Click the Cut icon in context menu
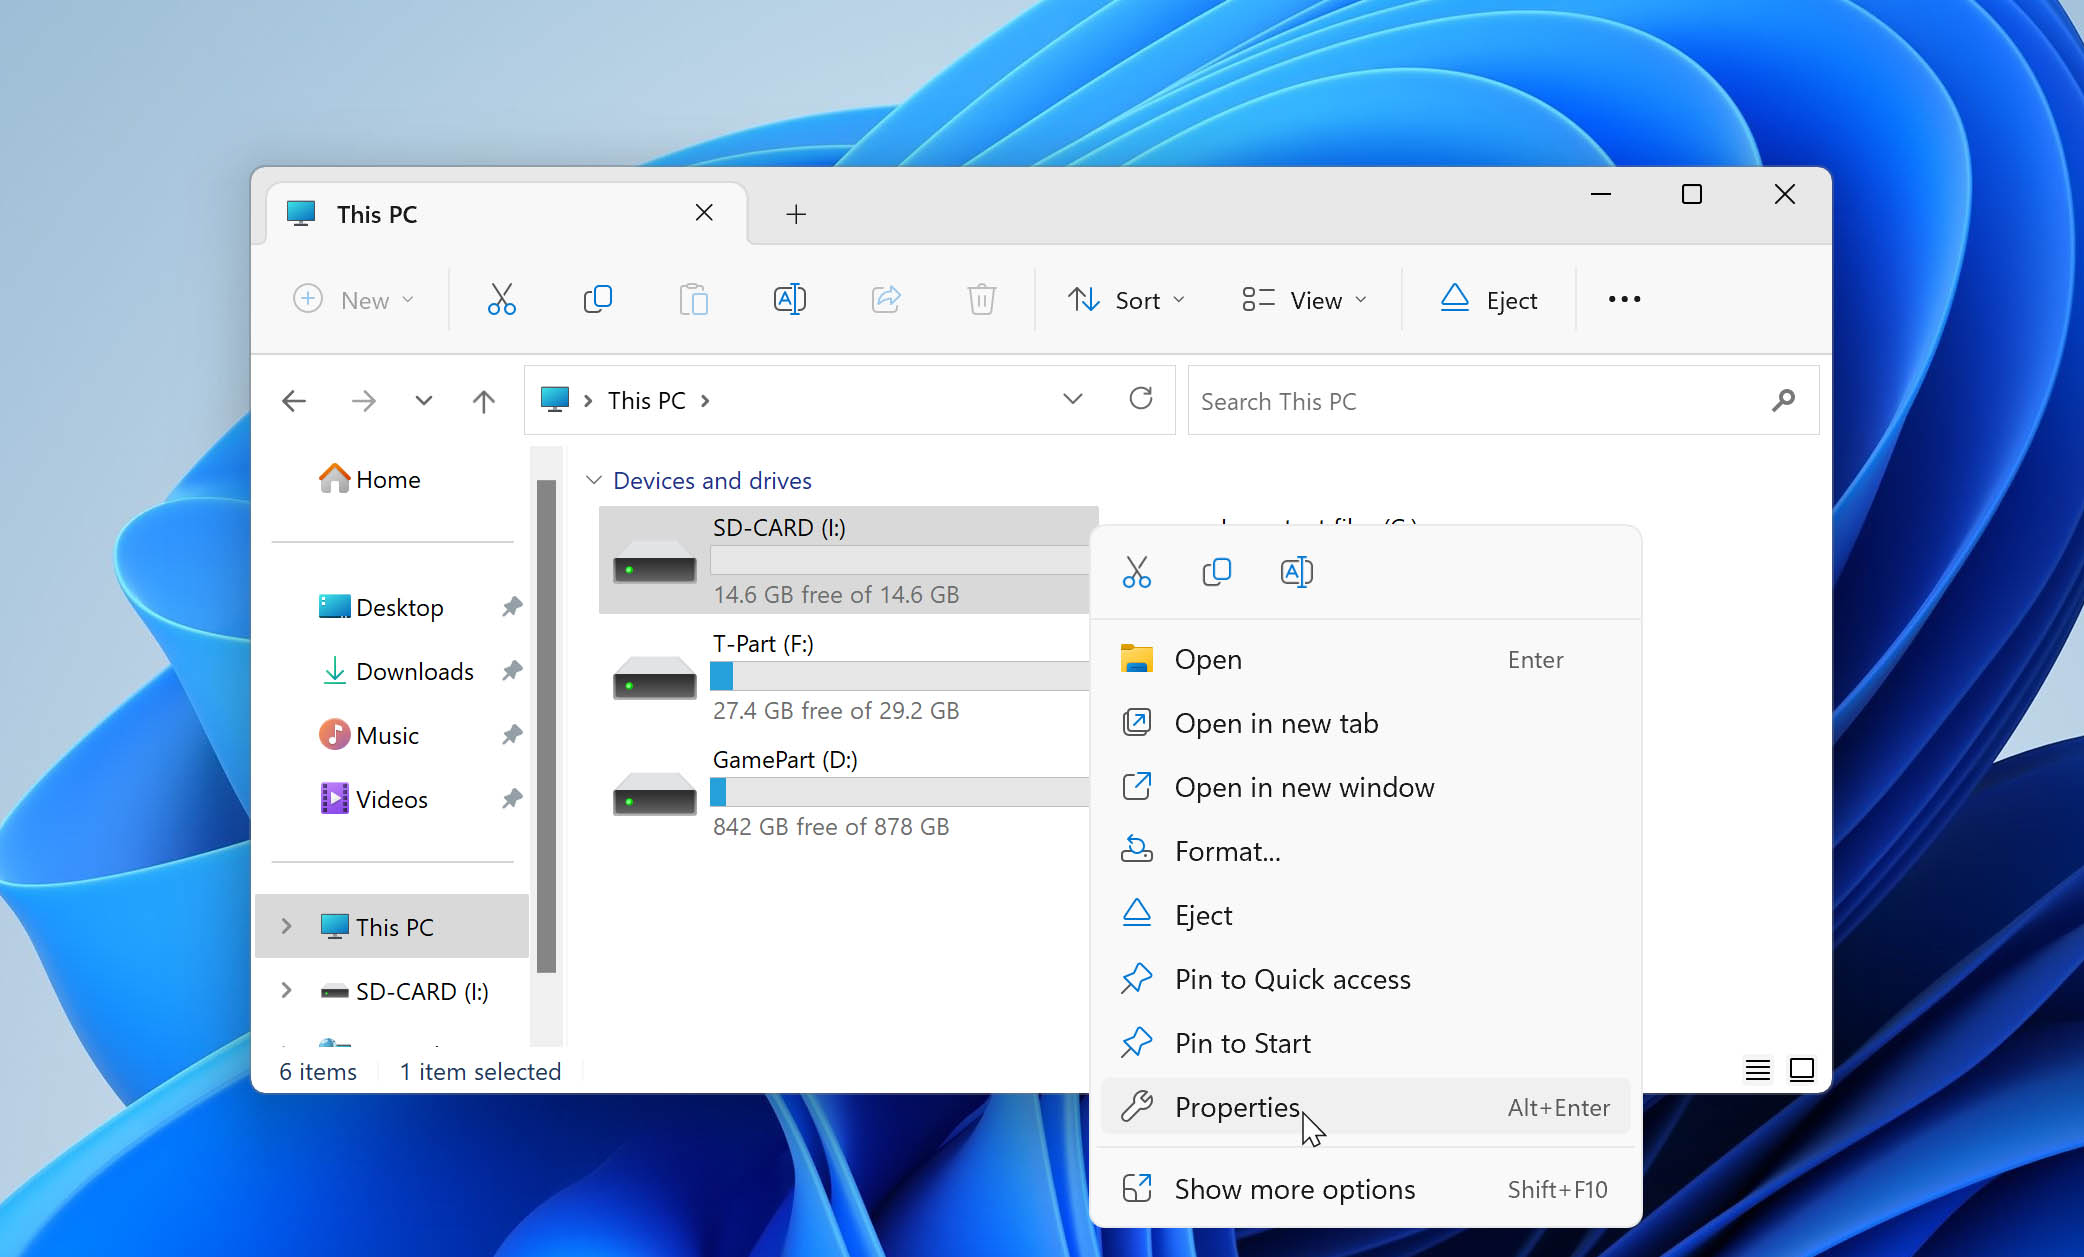The height and width of the screenshot is (1257, 2084). [x=1136, y=570]
